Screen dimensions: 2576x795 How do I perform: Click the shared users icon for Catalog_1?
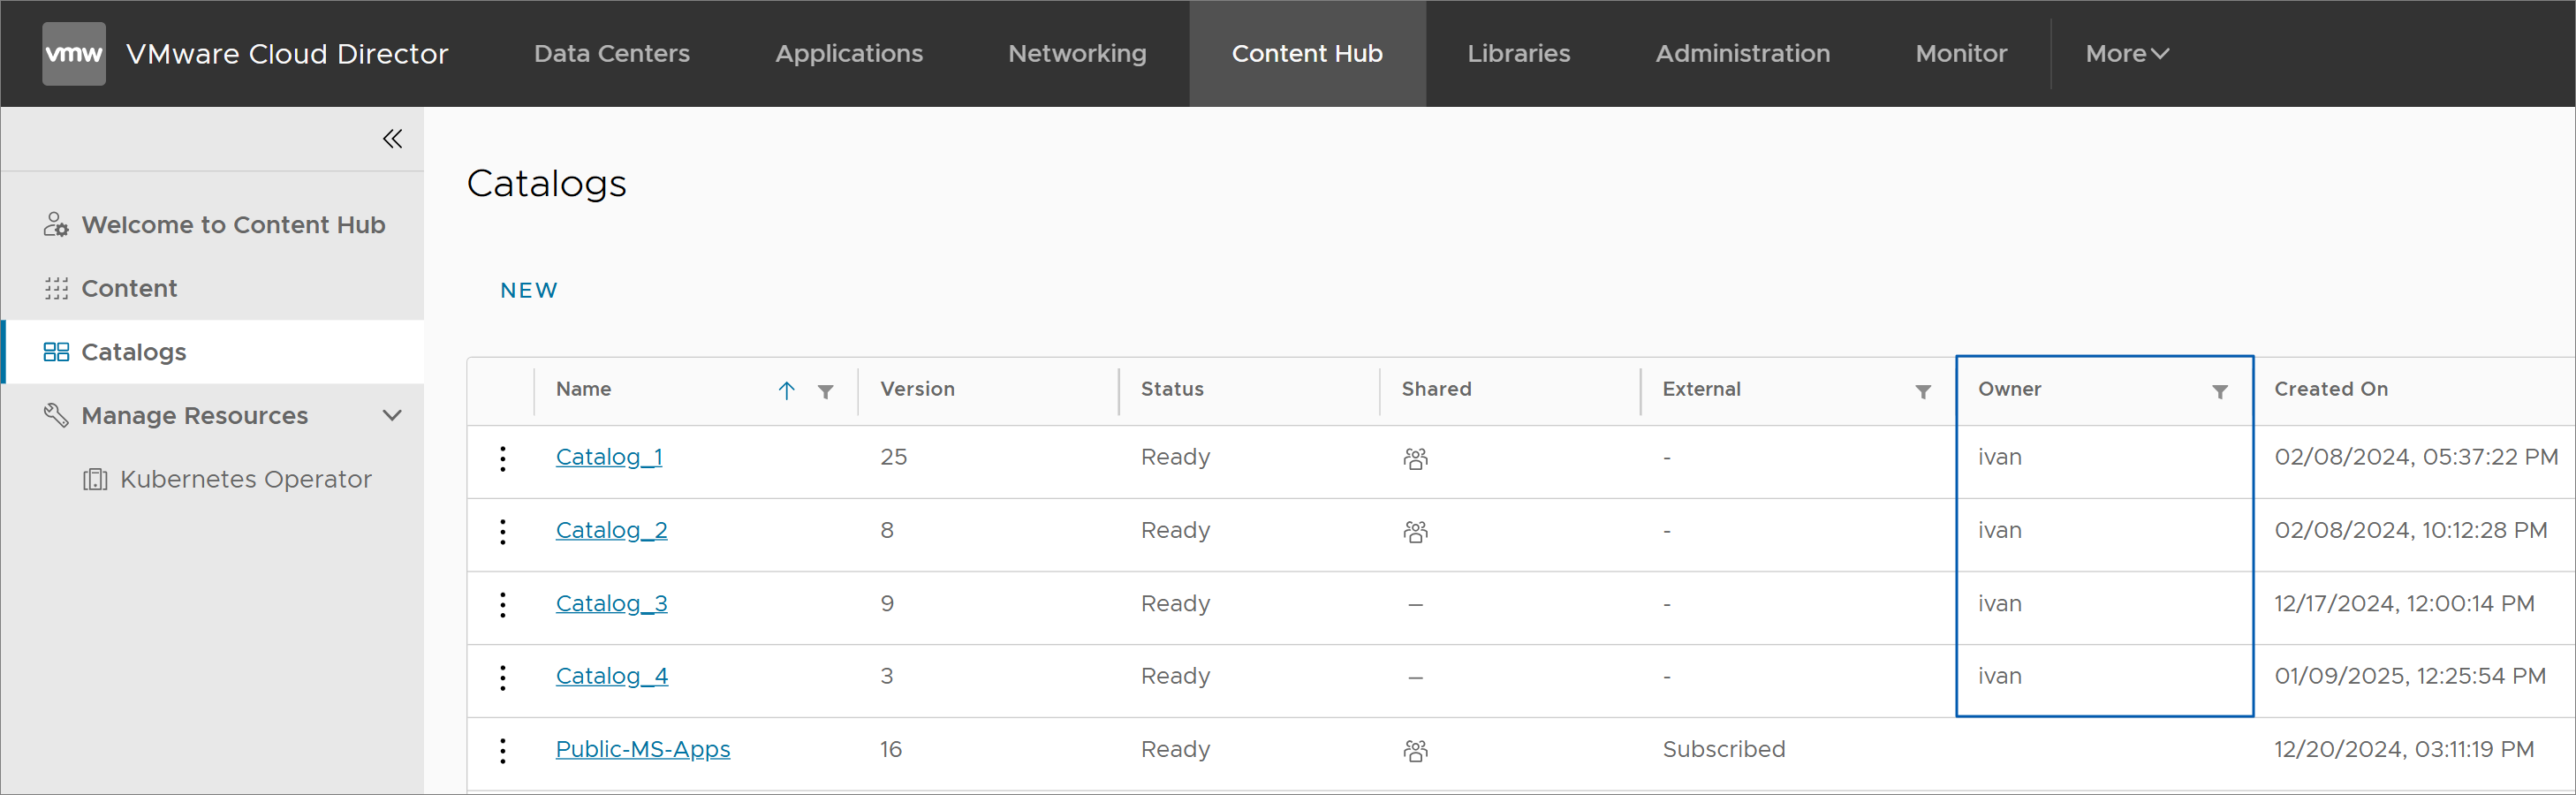click(1416, 459)
